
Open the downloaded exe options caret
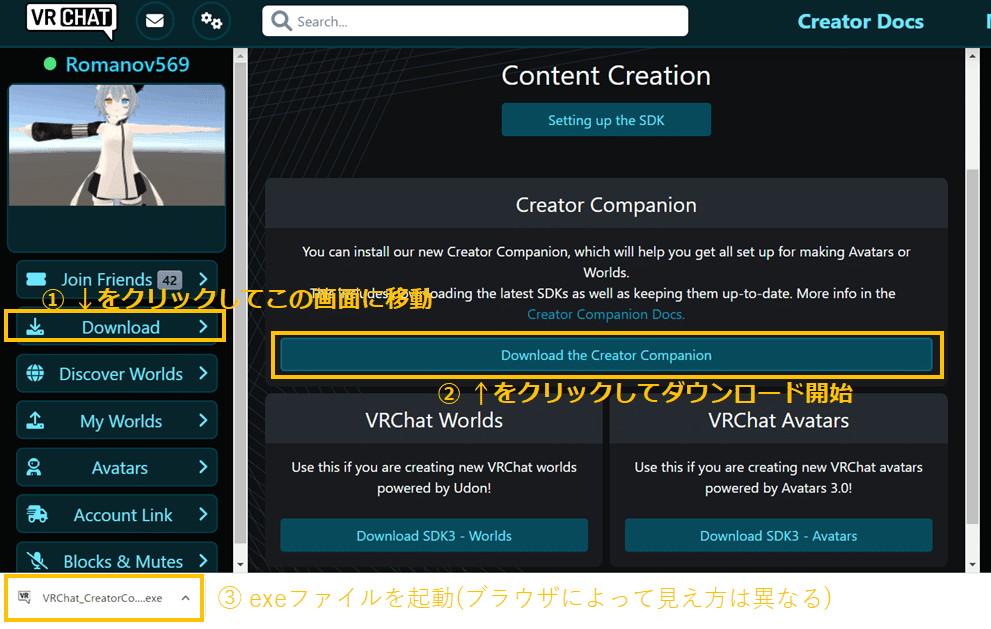coord(185,597)
